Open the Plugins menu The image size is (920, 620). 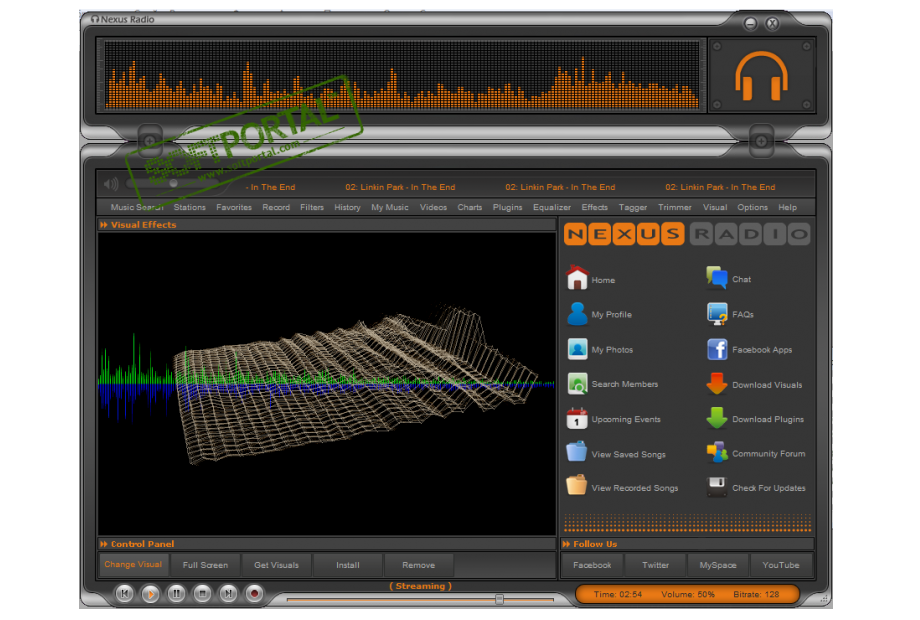(508, 207)
